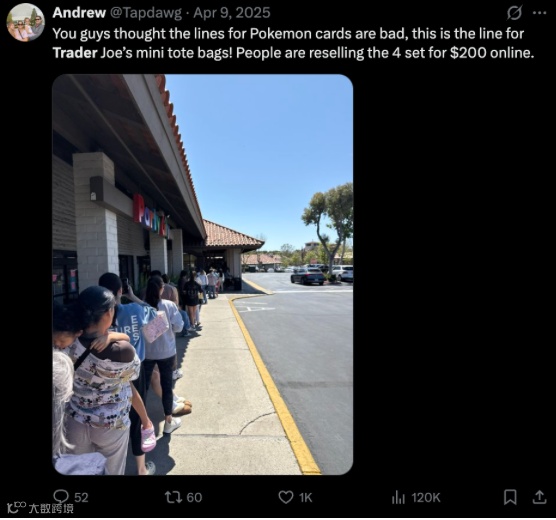The image size is (556, 520).
Task: Click the 120K views count
Action: (426, 498)
